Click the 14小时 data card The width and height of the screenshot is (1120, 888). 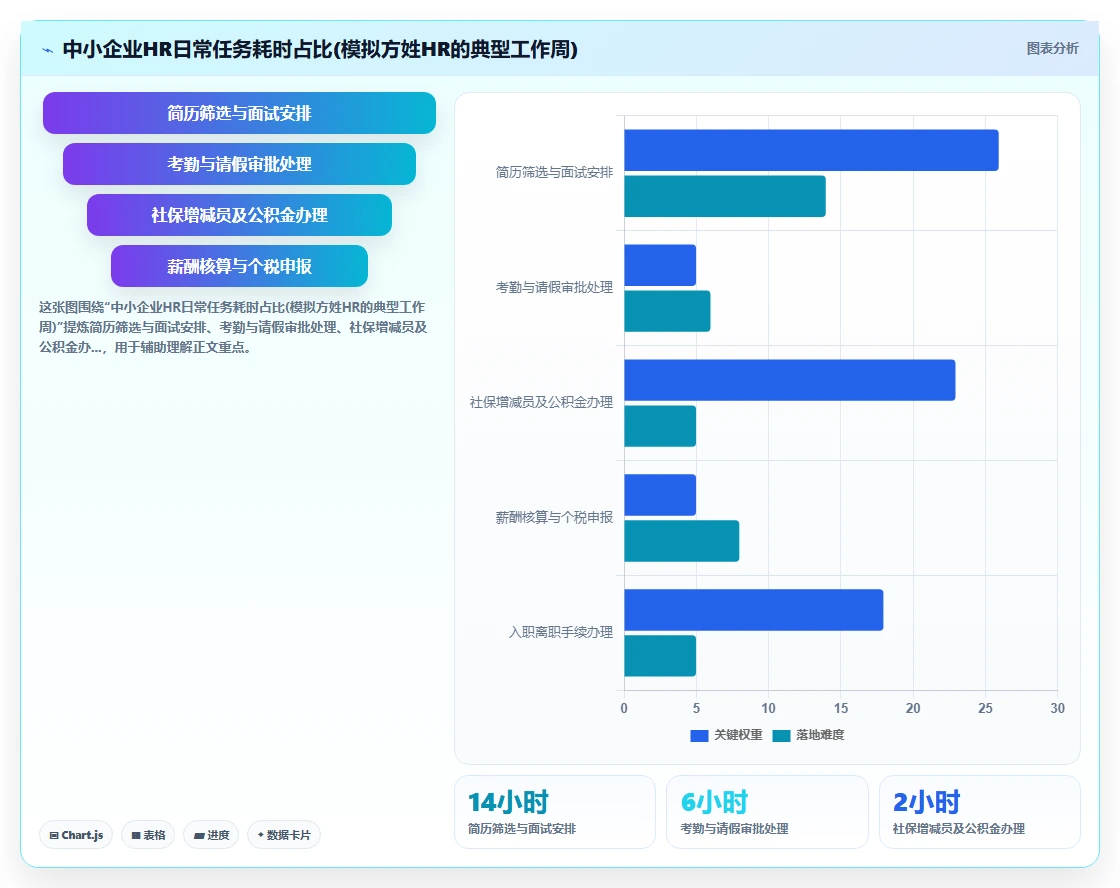pos(555,812)
